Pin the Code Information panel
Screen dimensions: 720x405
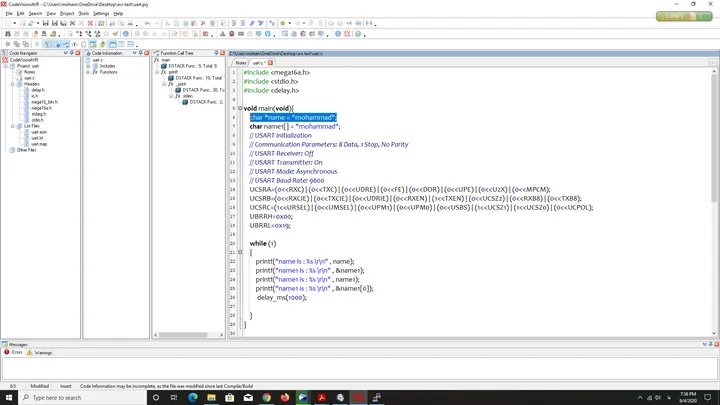pyautogui.click(x=141, y=53)
